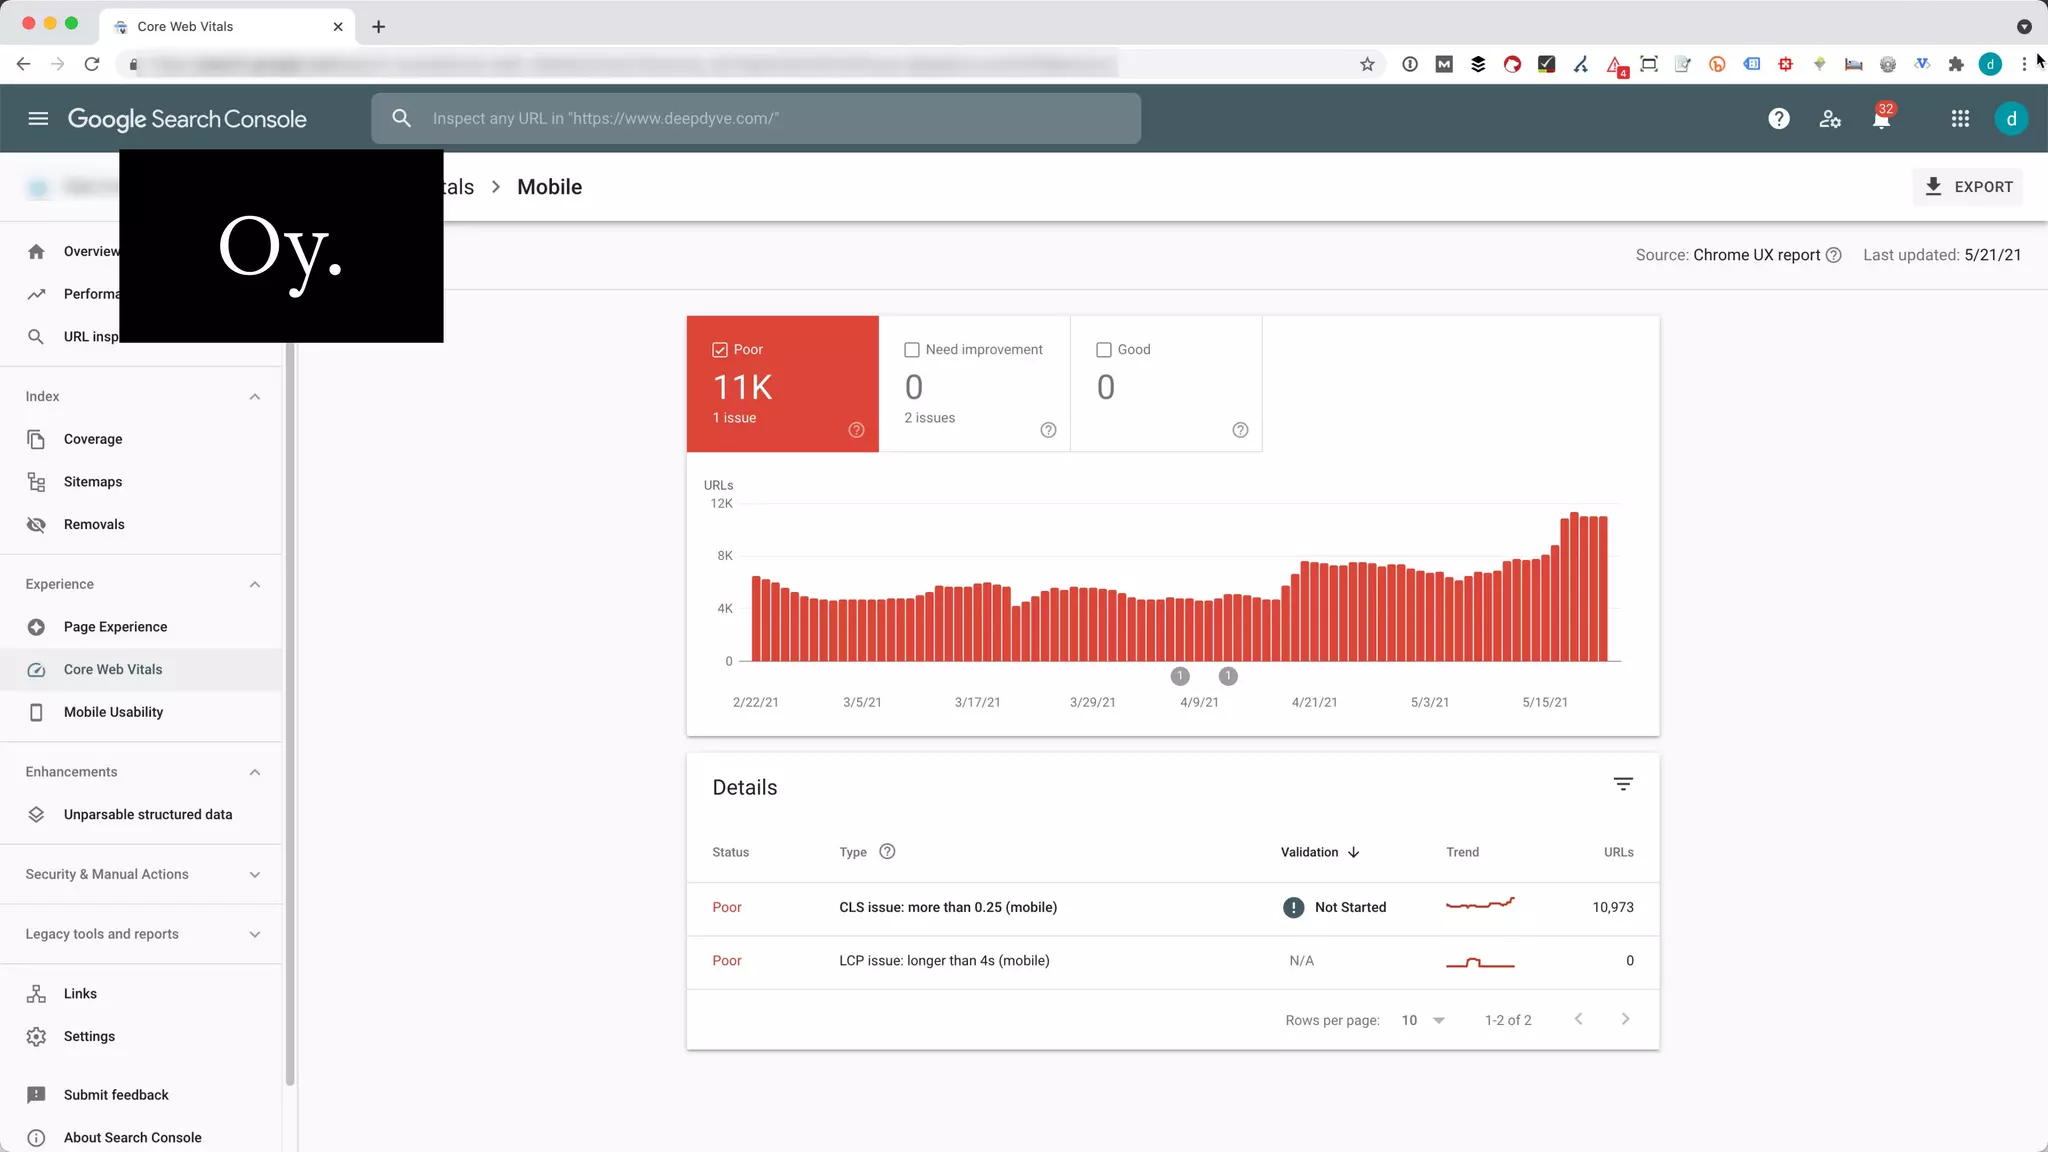
Task: Open Page Experience in sidebar
Action: click(x=115, y=627)
